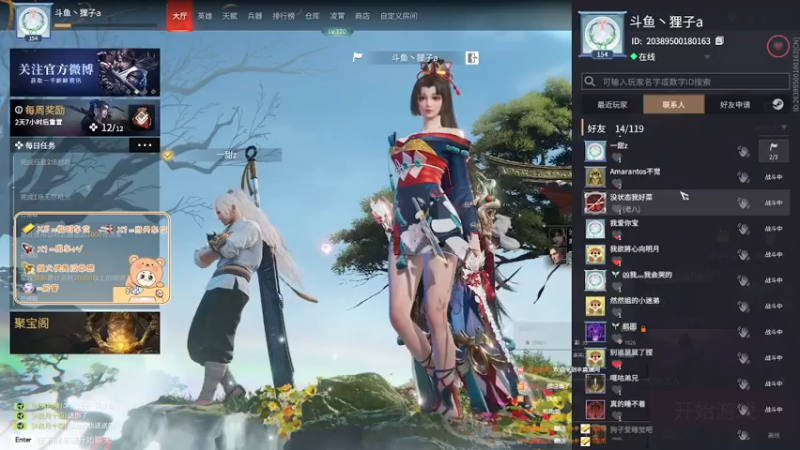Click the 2/3 team flag button for 一甜z
The image size is (800, 450).
773,151
